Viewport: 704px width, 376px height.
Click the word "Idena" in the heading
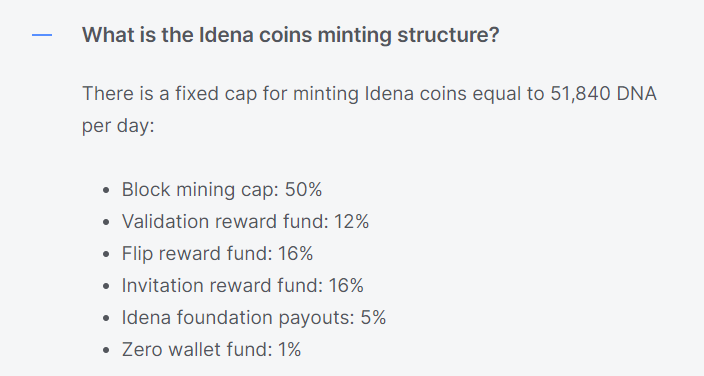click(x=226, y=35)
